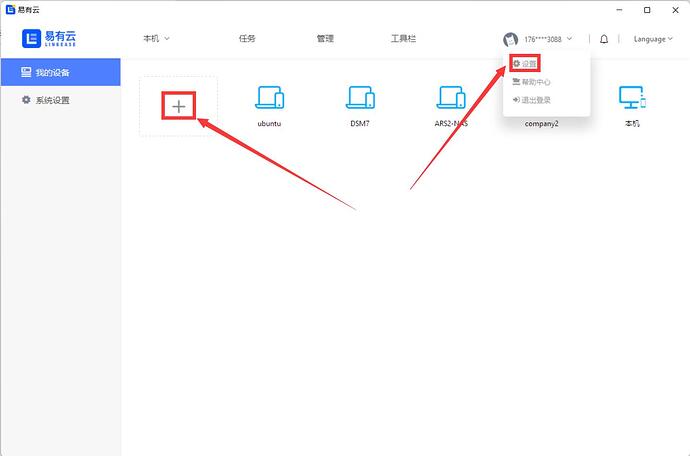The height and width of the screenshot is (456, 690).
Task: Open the 管理 tab
Action: pyautogui.click(x=325, y=38)
